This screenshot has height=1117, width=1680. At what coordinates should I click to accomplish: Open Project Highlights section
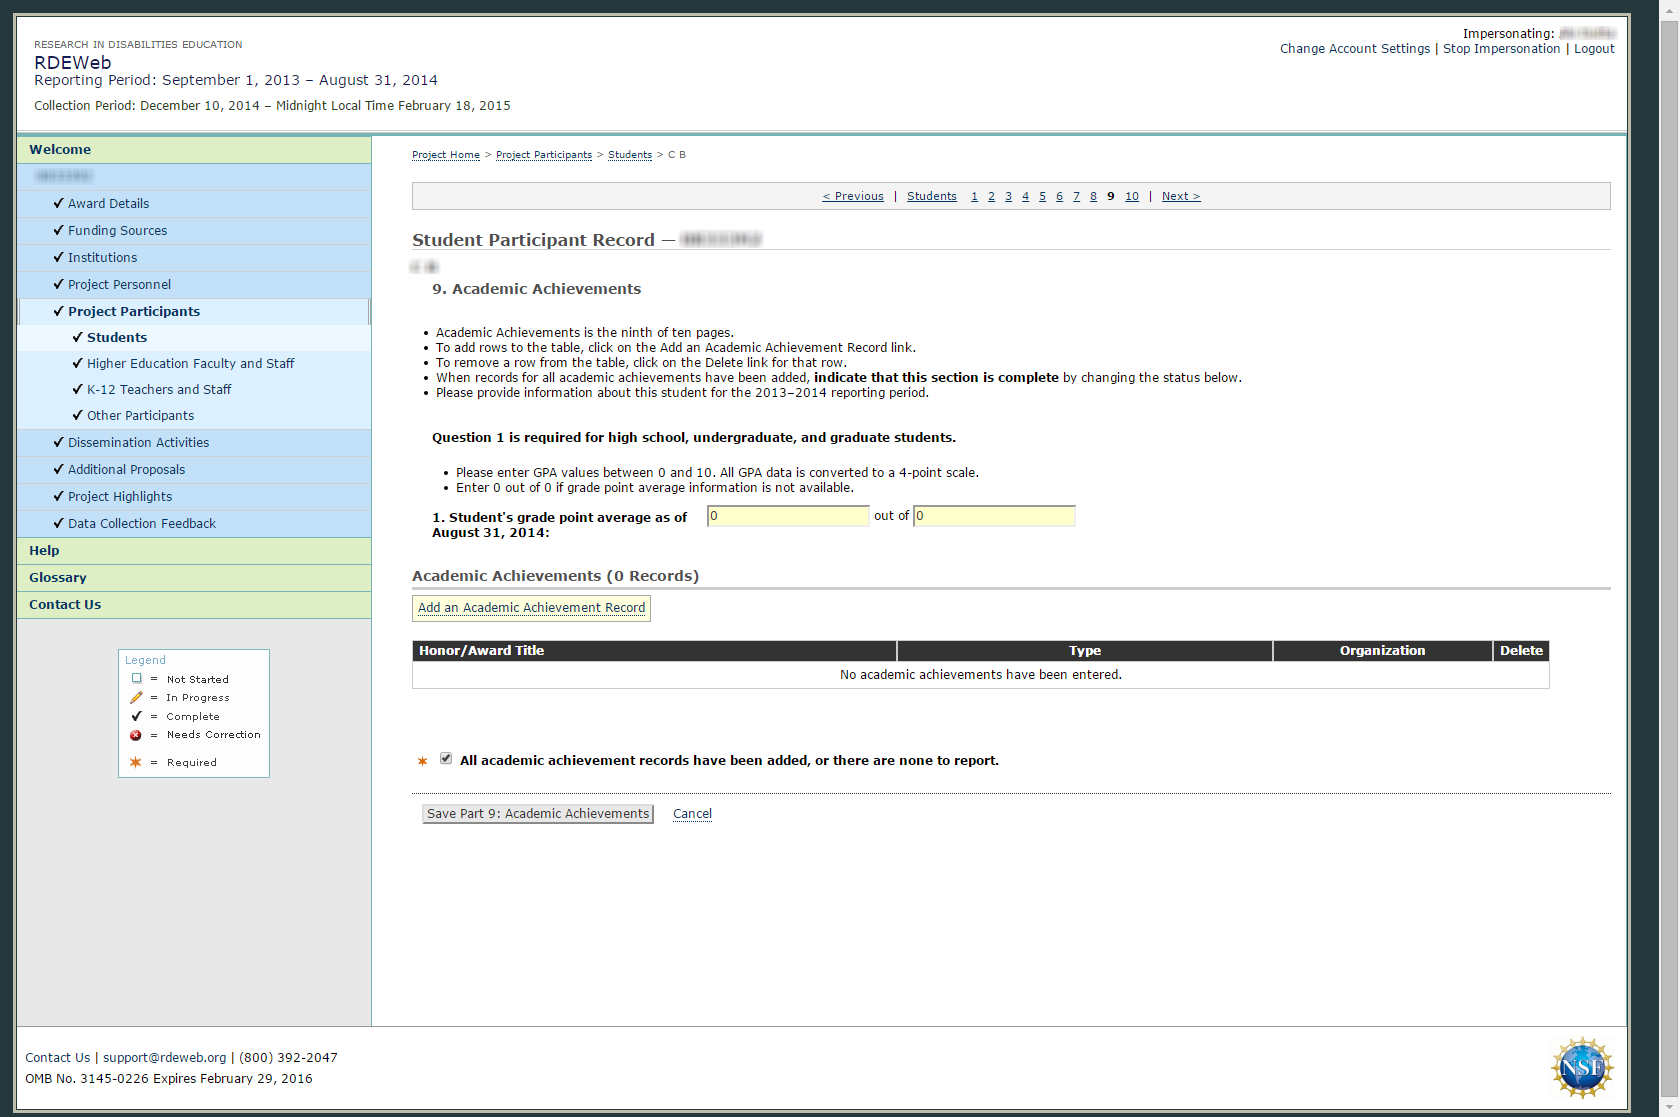120,496
